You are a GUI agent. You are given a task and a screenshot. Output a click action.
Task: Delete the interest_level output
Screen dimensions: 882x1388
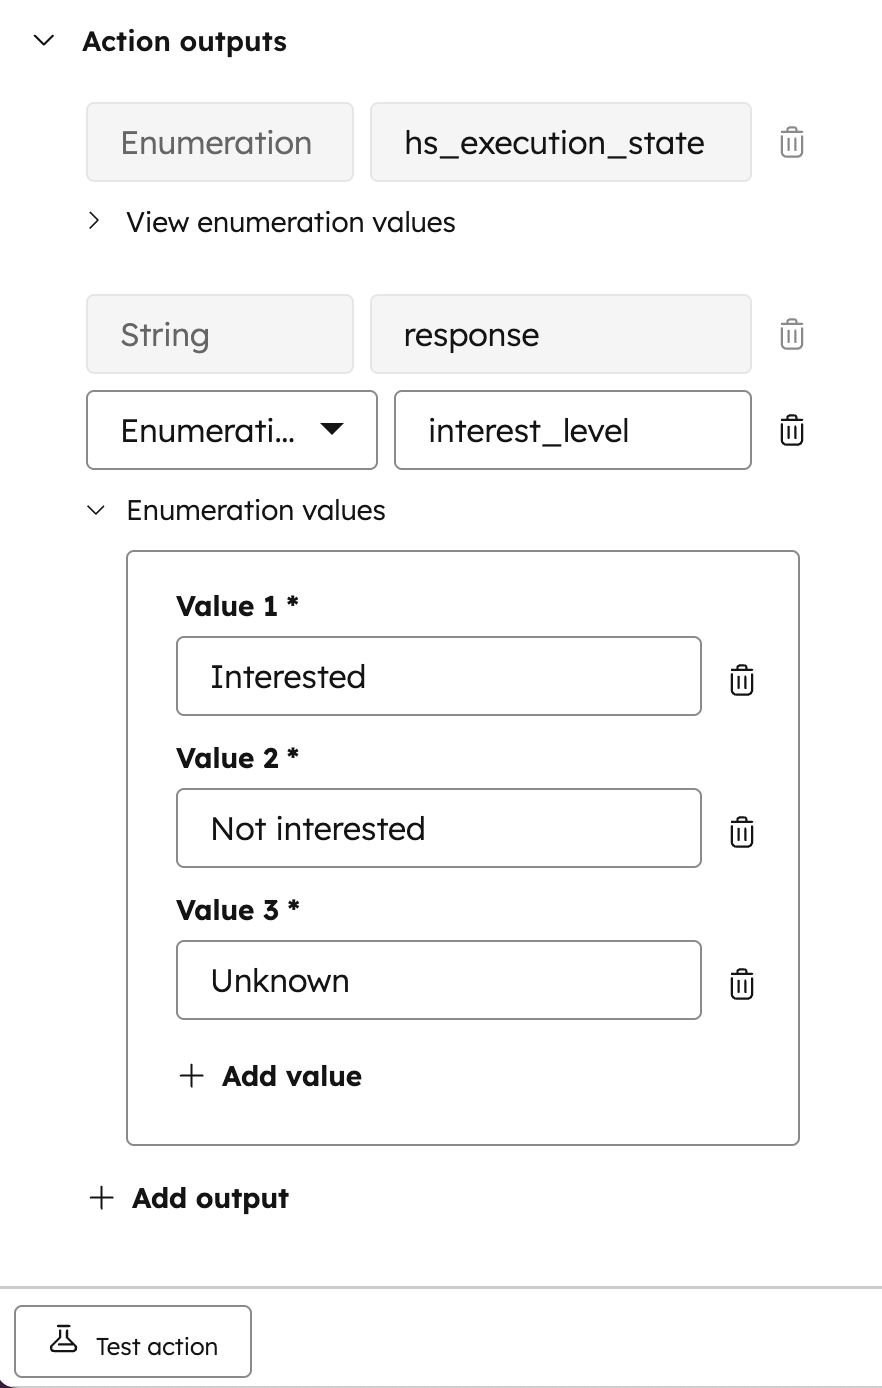[x=790, y=430]
